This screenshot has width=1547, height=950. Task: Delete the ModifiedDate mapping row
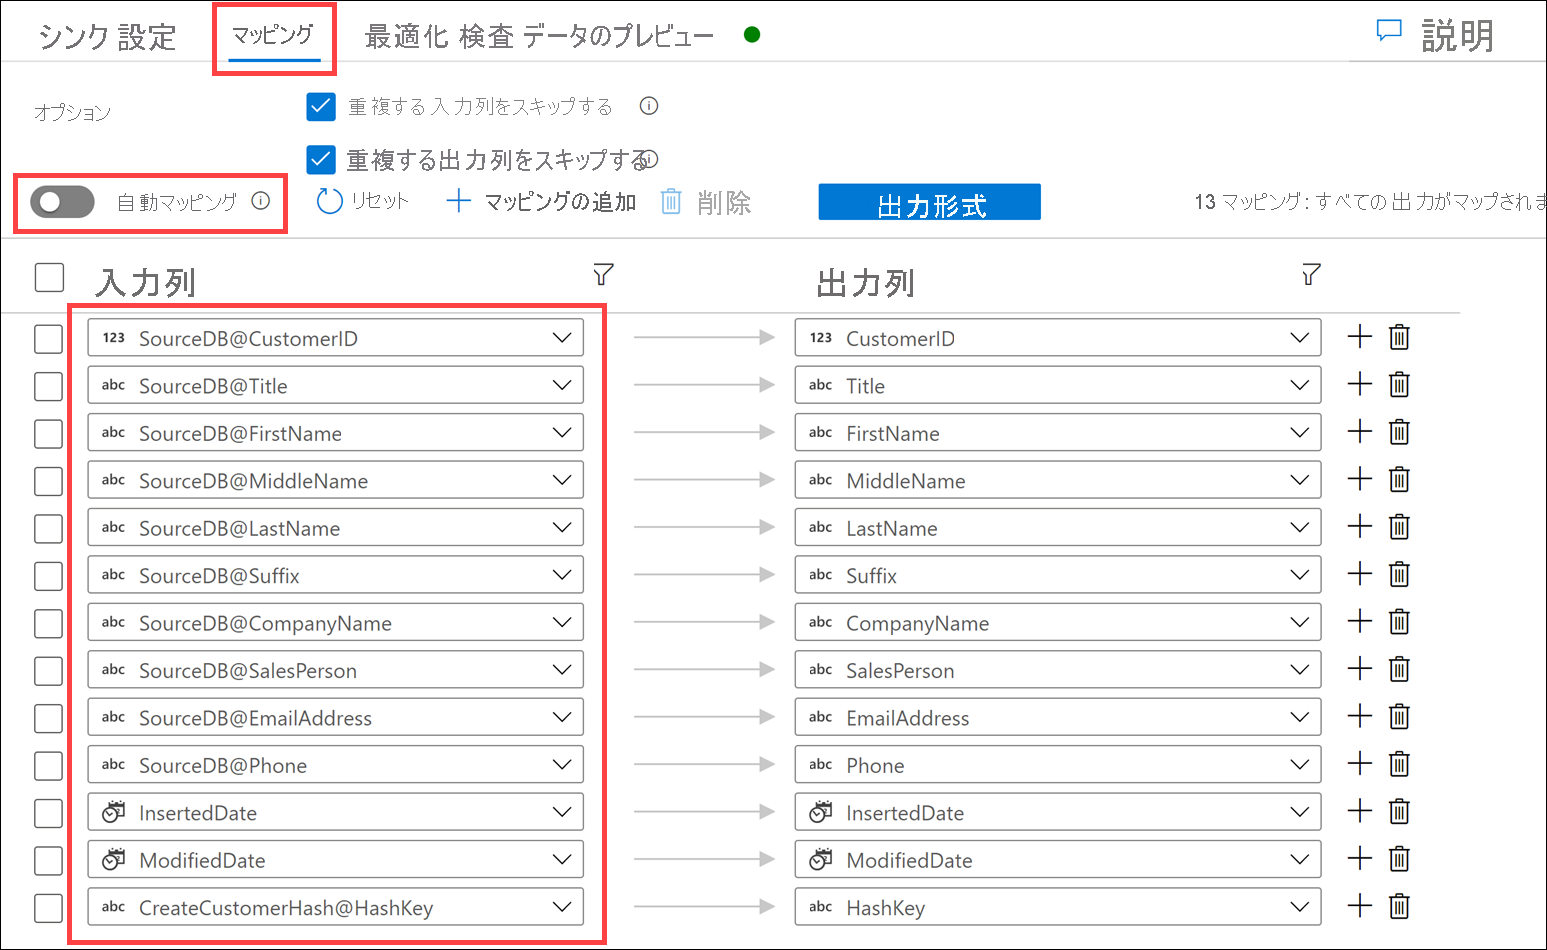(1399, 858)
